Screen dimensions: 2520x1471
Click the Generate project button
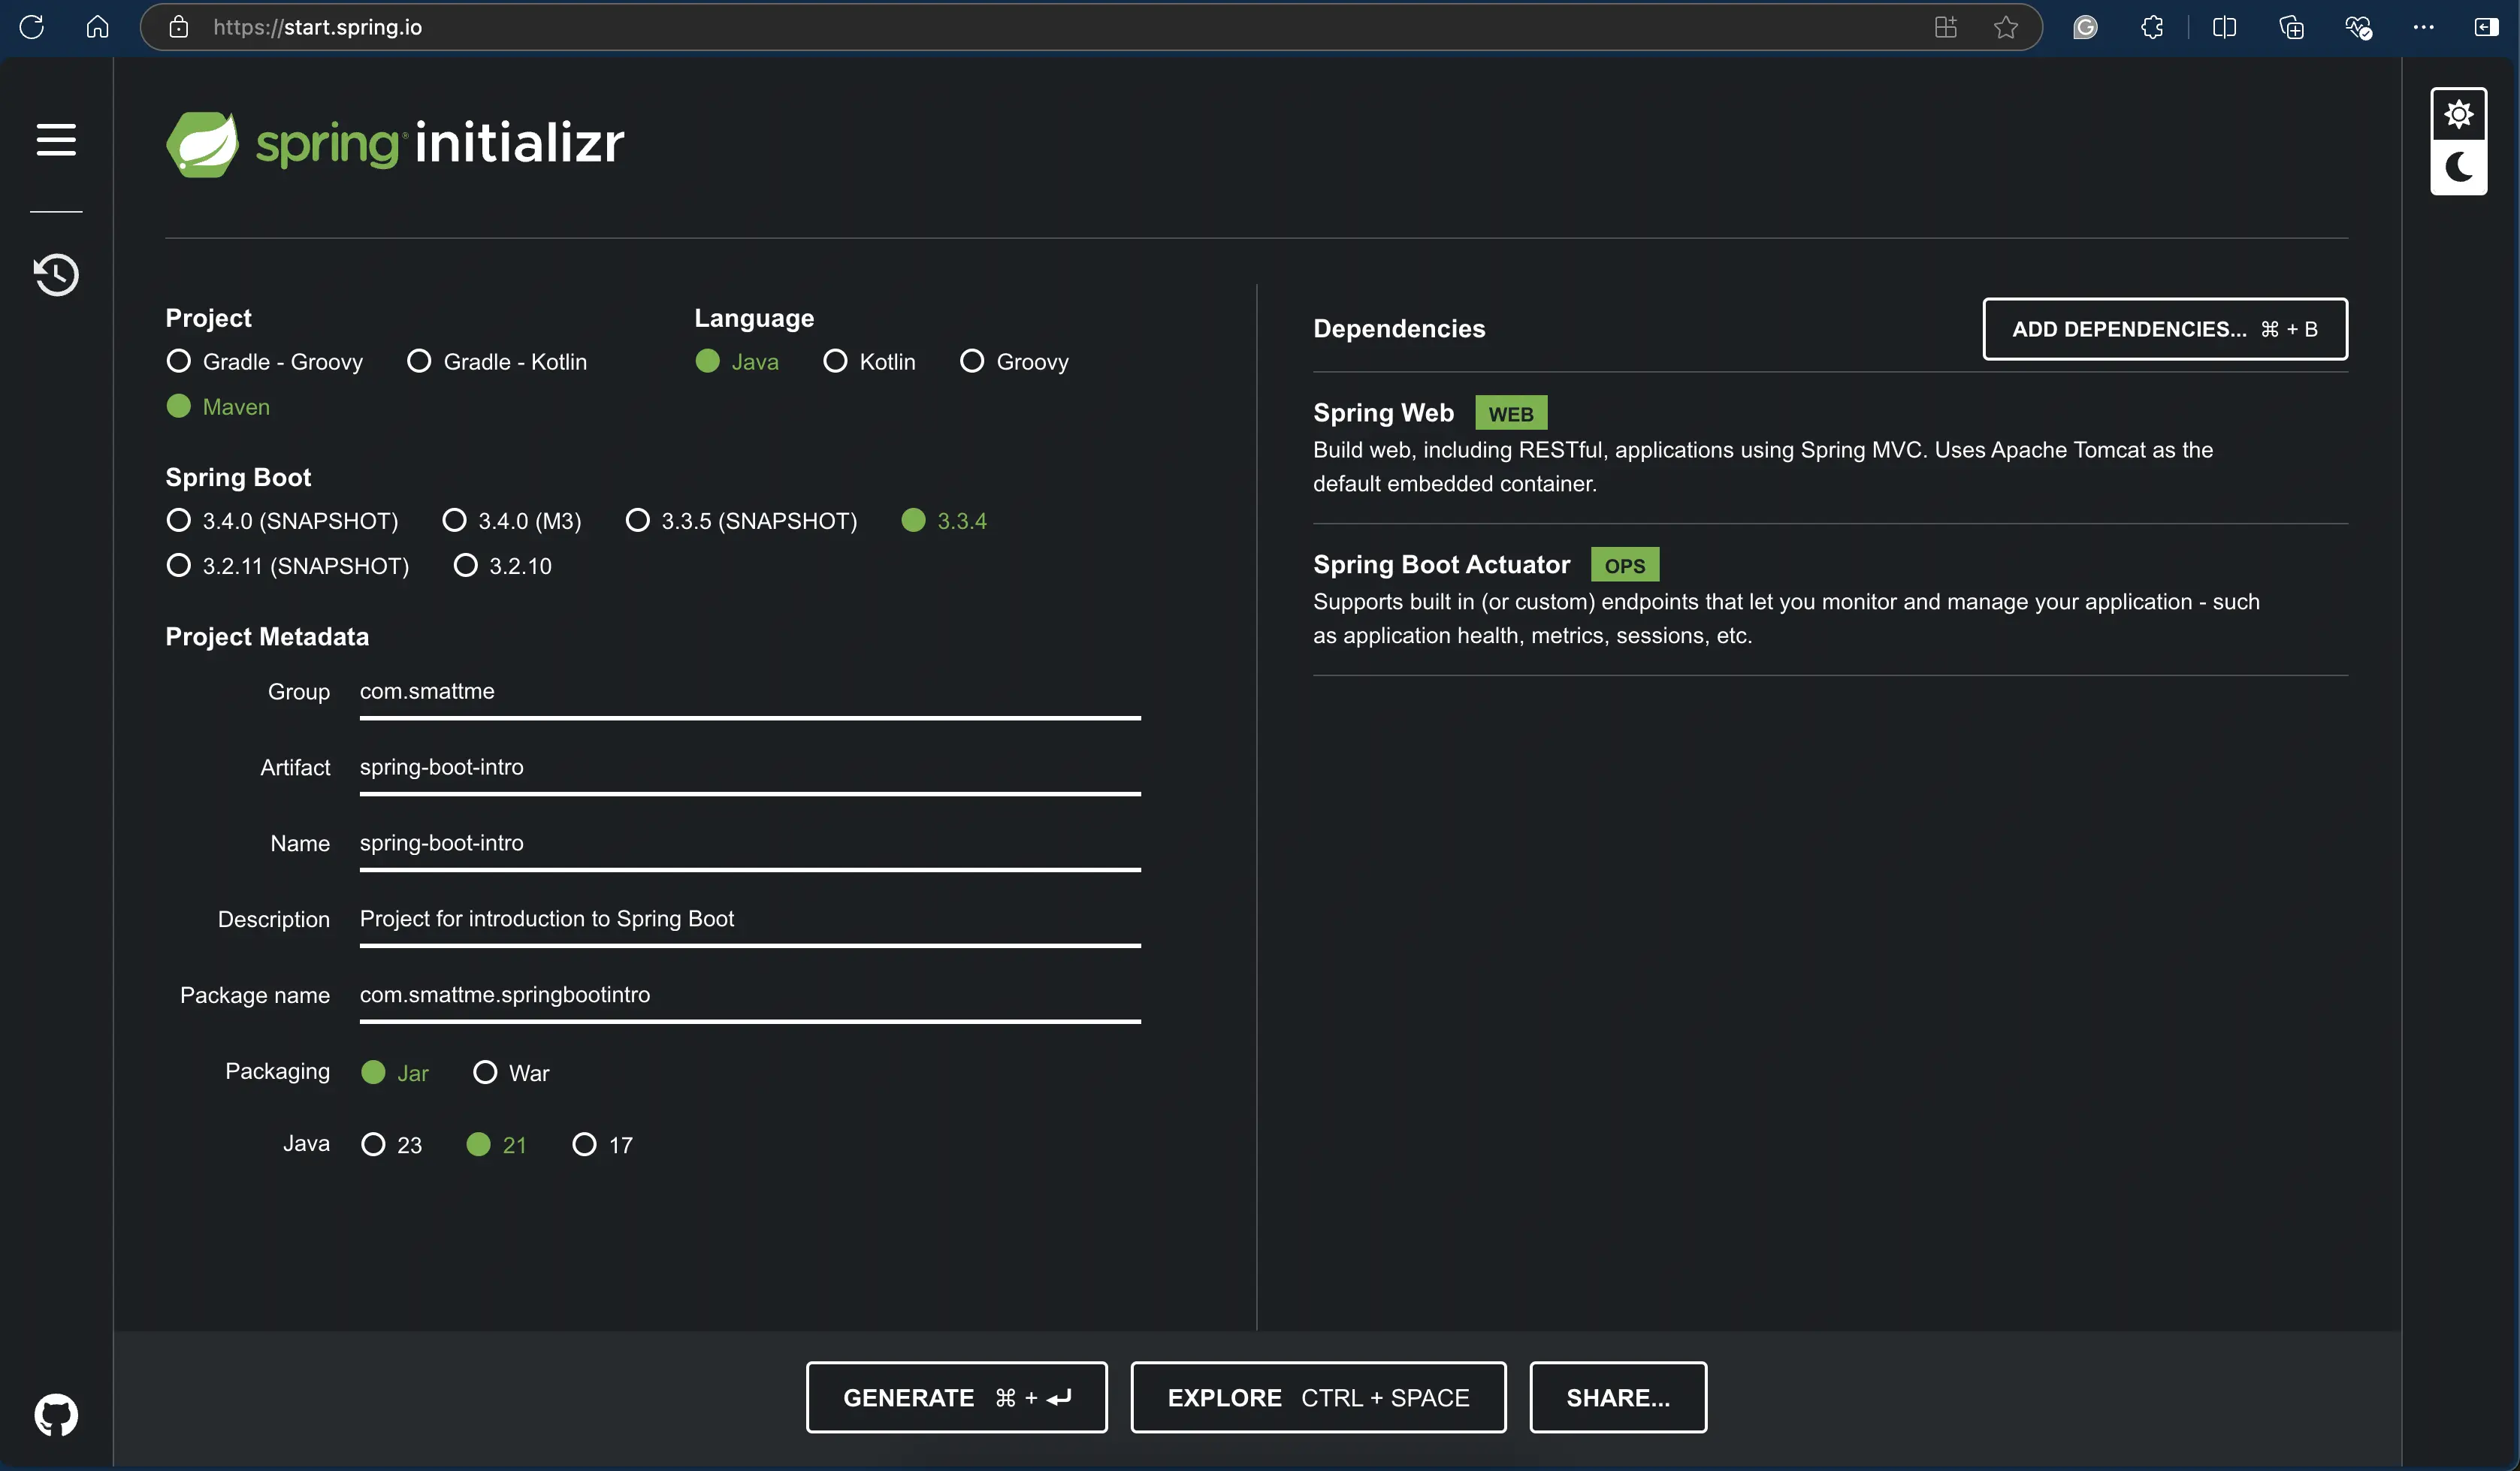[x=956, y=1397]
